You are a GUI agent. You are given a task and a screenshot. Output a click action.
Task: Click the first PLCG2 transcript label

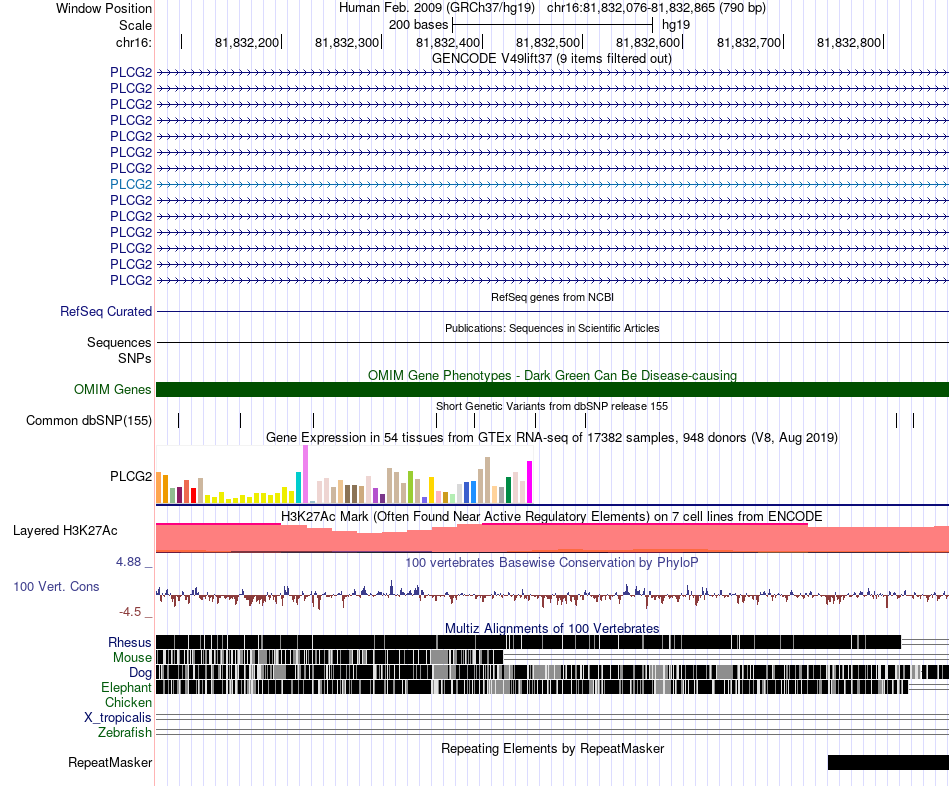[x=131, y=73]
